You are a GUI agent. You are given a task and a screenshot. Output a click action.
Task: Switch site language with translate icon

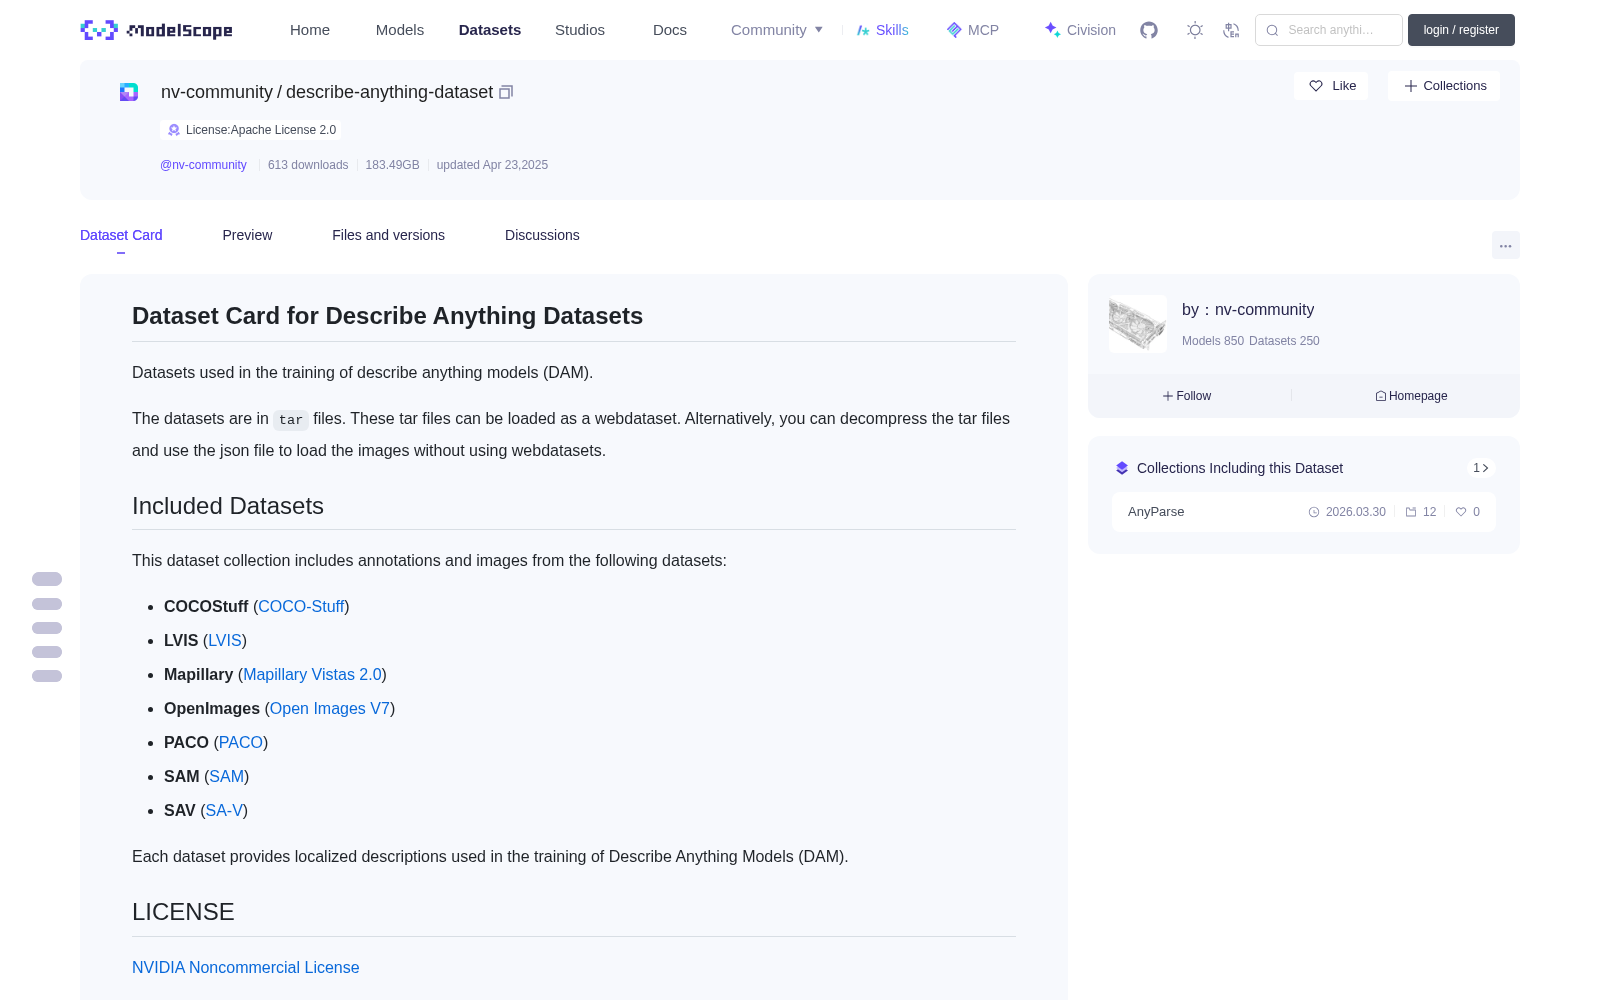pyautogui.click(x=1232, y=30)
